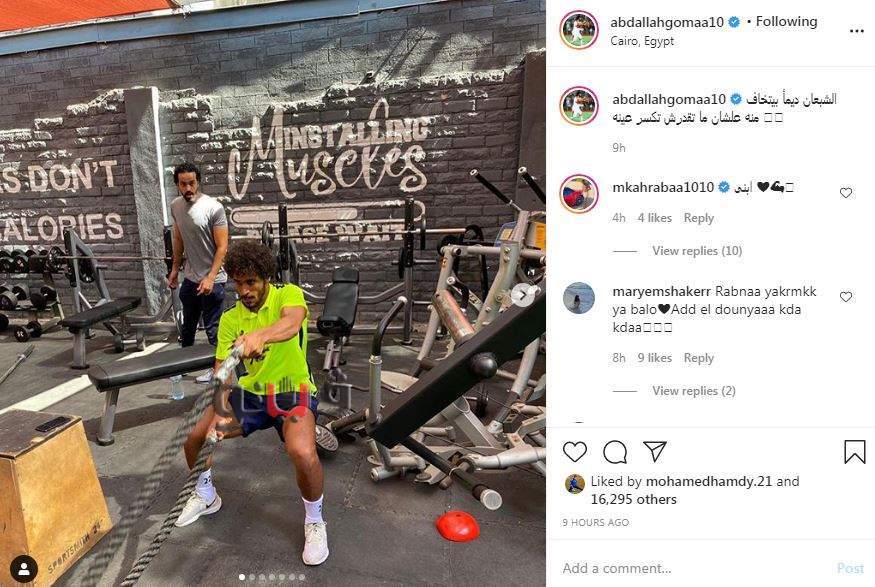Open the comment bubble icon
875x587 pixels.
click(615, 452)
